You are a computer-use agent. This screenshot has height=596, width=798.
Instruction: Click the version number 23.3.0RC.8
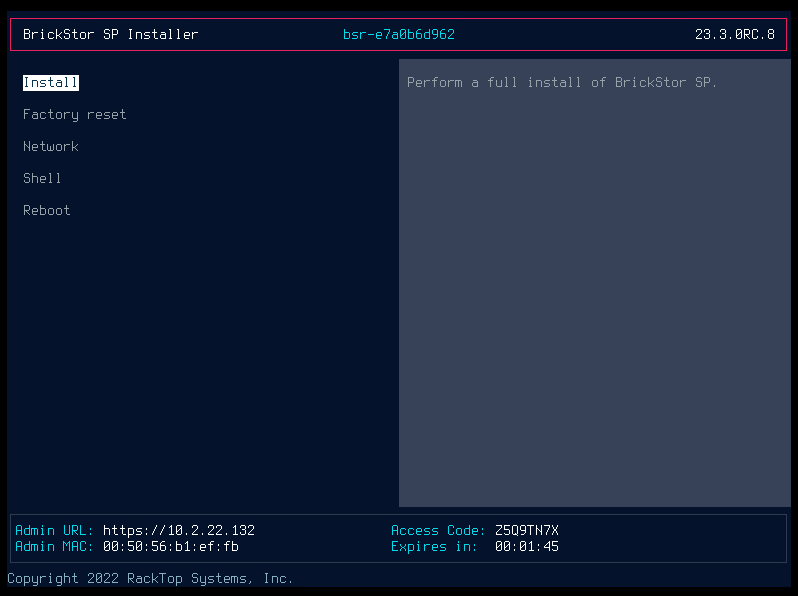coord(734,35)
